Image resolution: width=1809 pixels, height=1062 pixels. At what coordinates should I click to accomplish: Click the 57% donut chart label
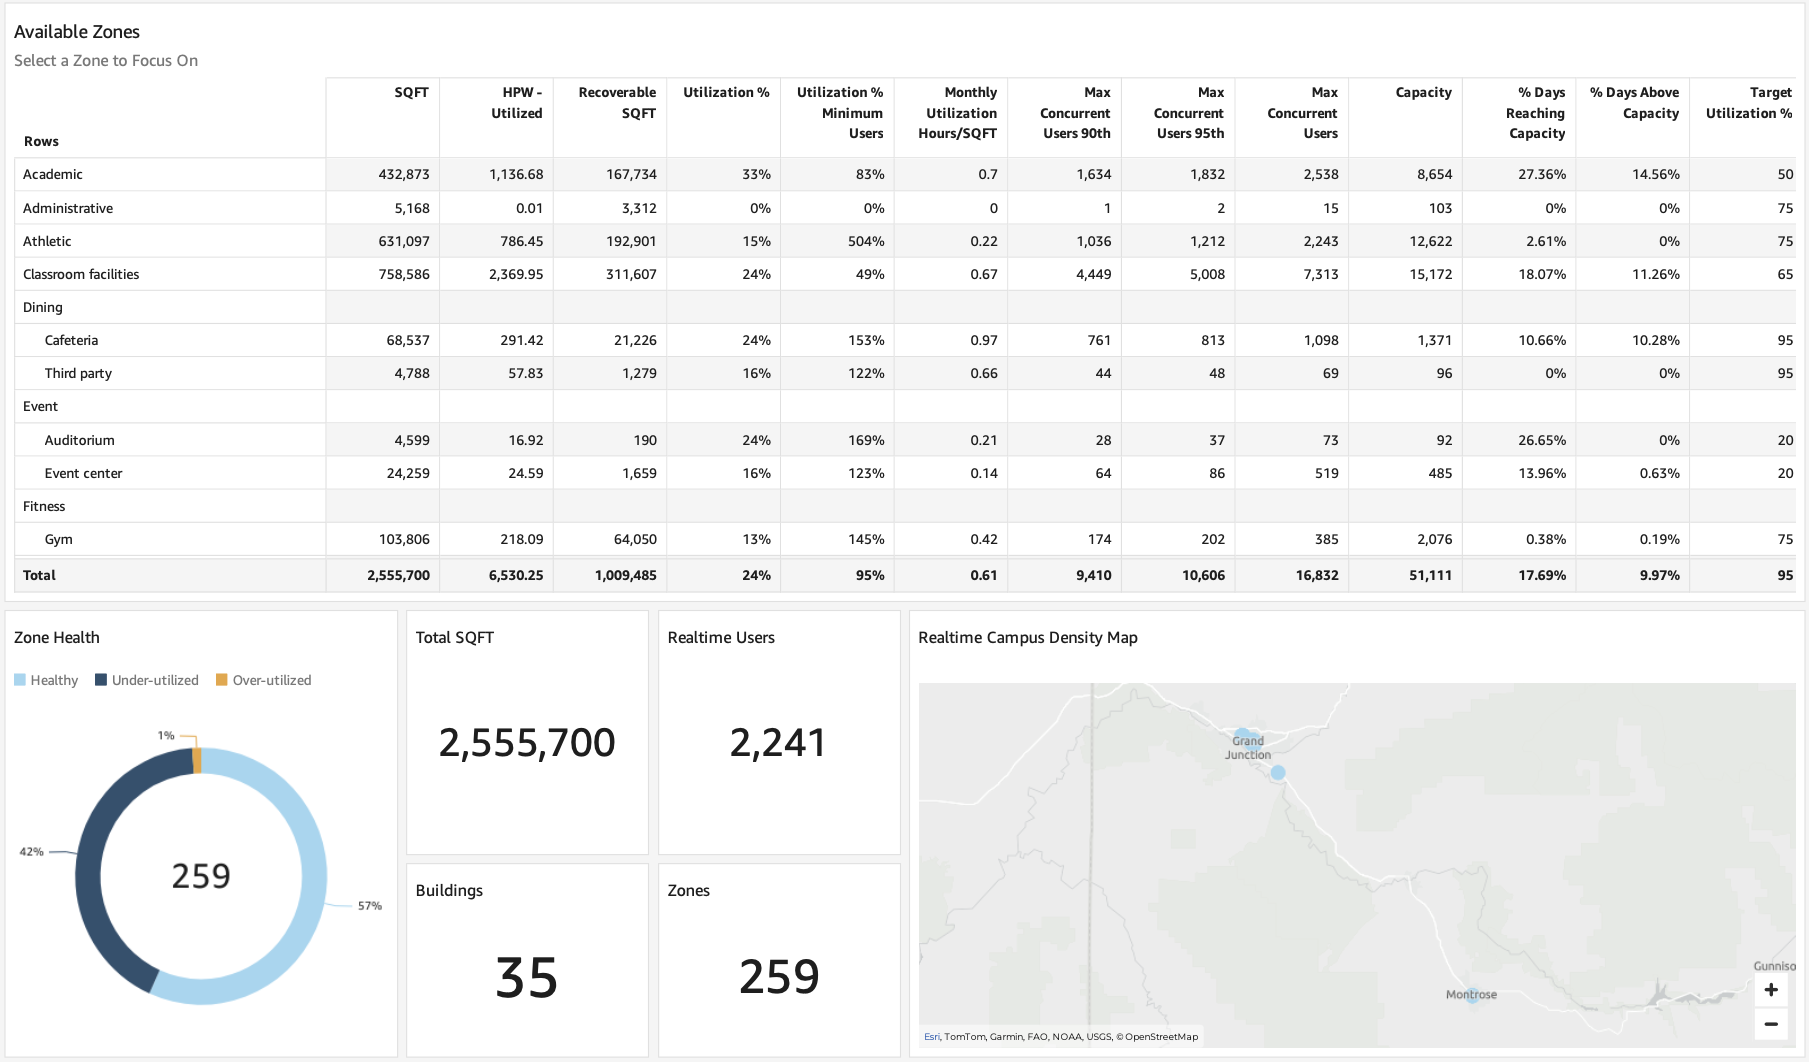(x=370, y=906)
